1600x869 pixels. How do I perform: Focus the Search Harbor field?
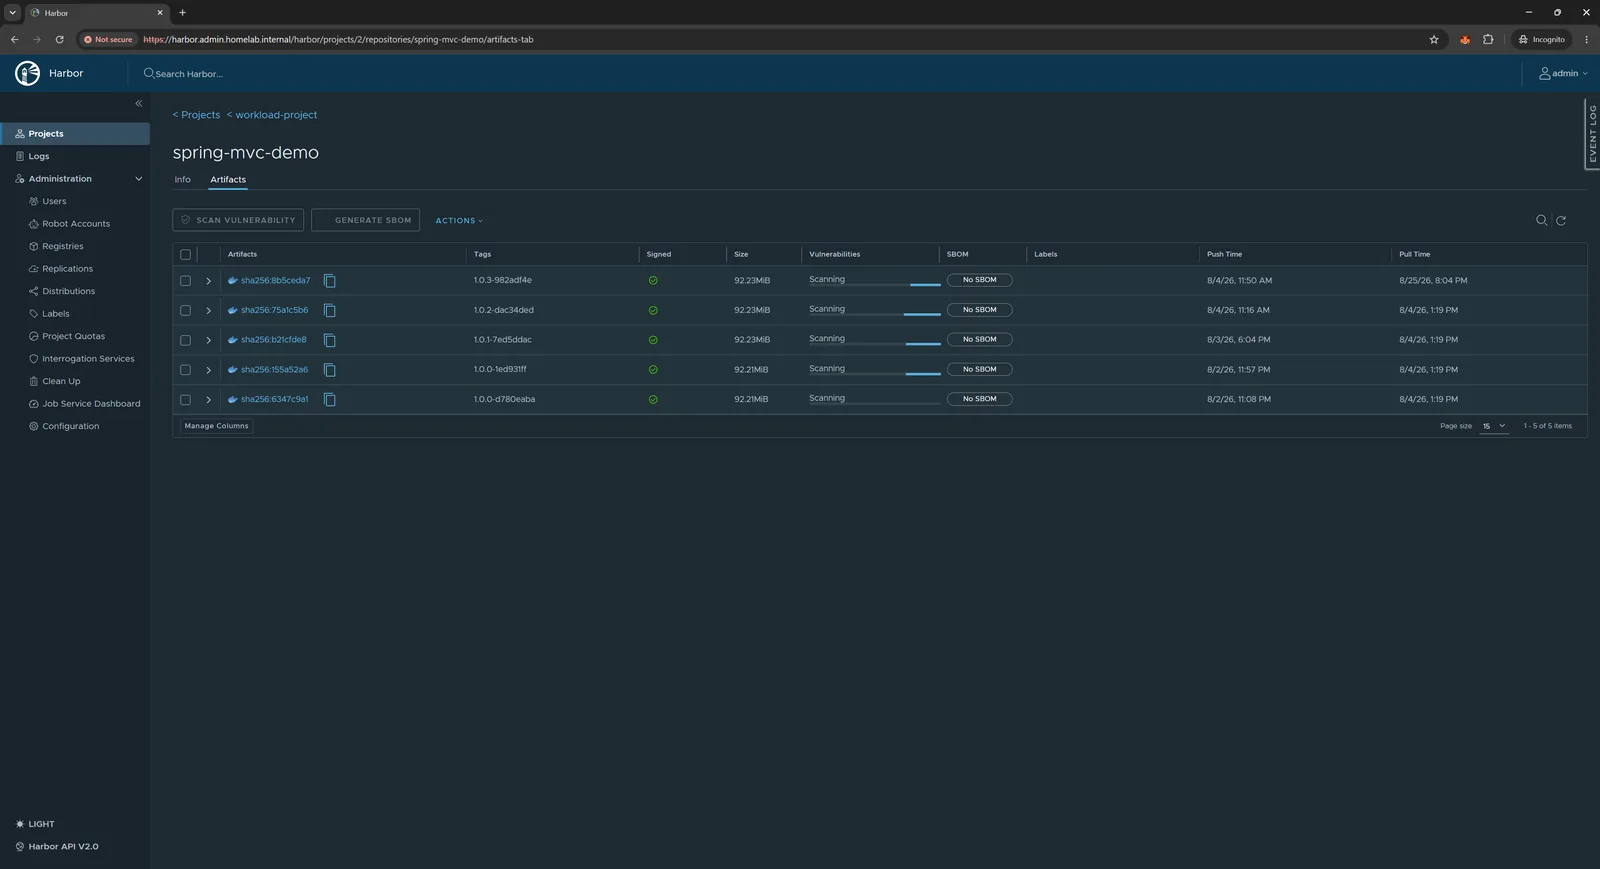coord(189,74)
